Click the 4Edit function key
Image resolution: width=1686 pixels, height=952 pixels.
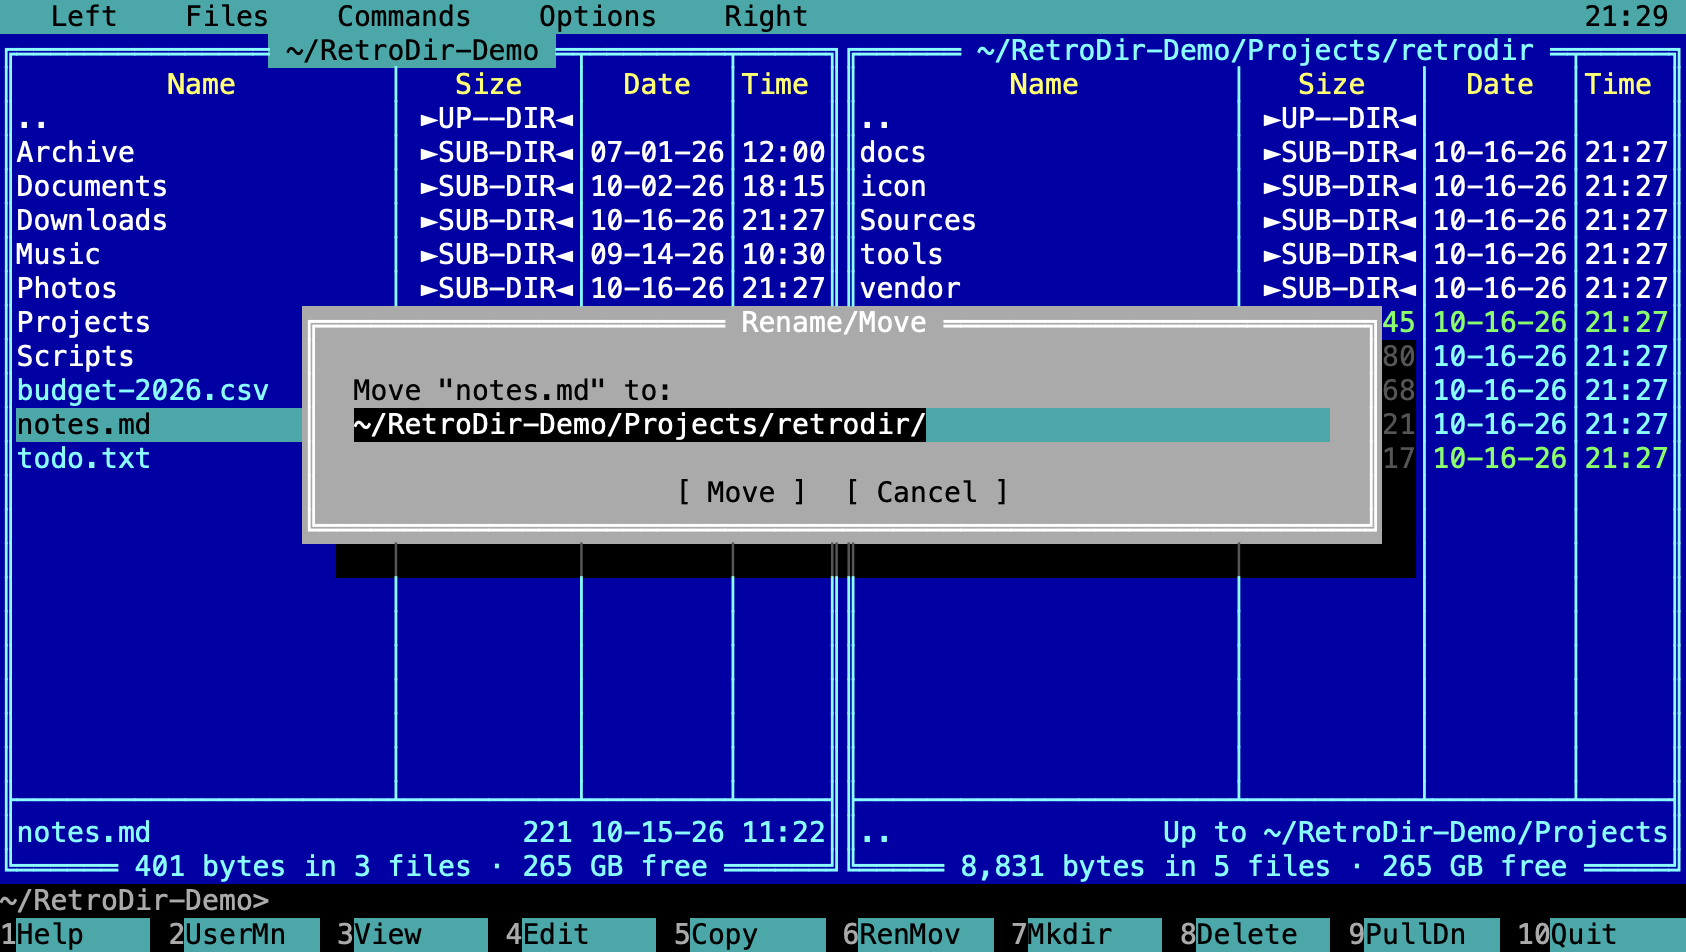click(581, 934)
